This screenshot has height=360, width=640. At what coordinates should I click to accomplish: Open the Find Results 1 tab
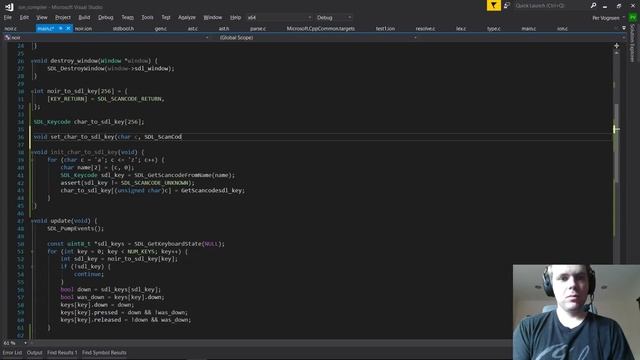click(62, 353)
